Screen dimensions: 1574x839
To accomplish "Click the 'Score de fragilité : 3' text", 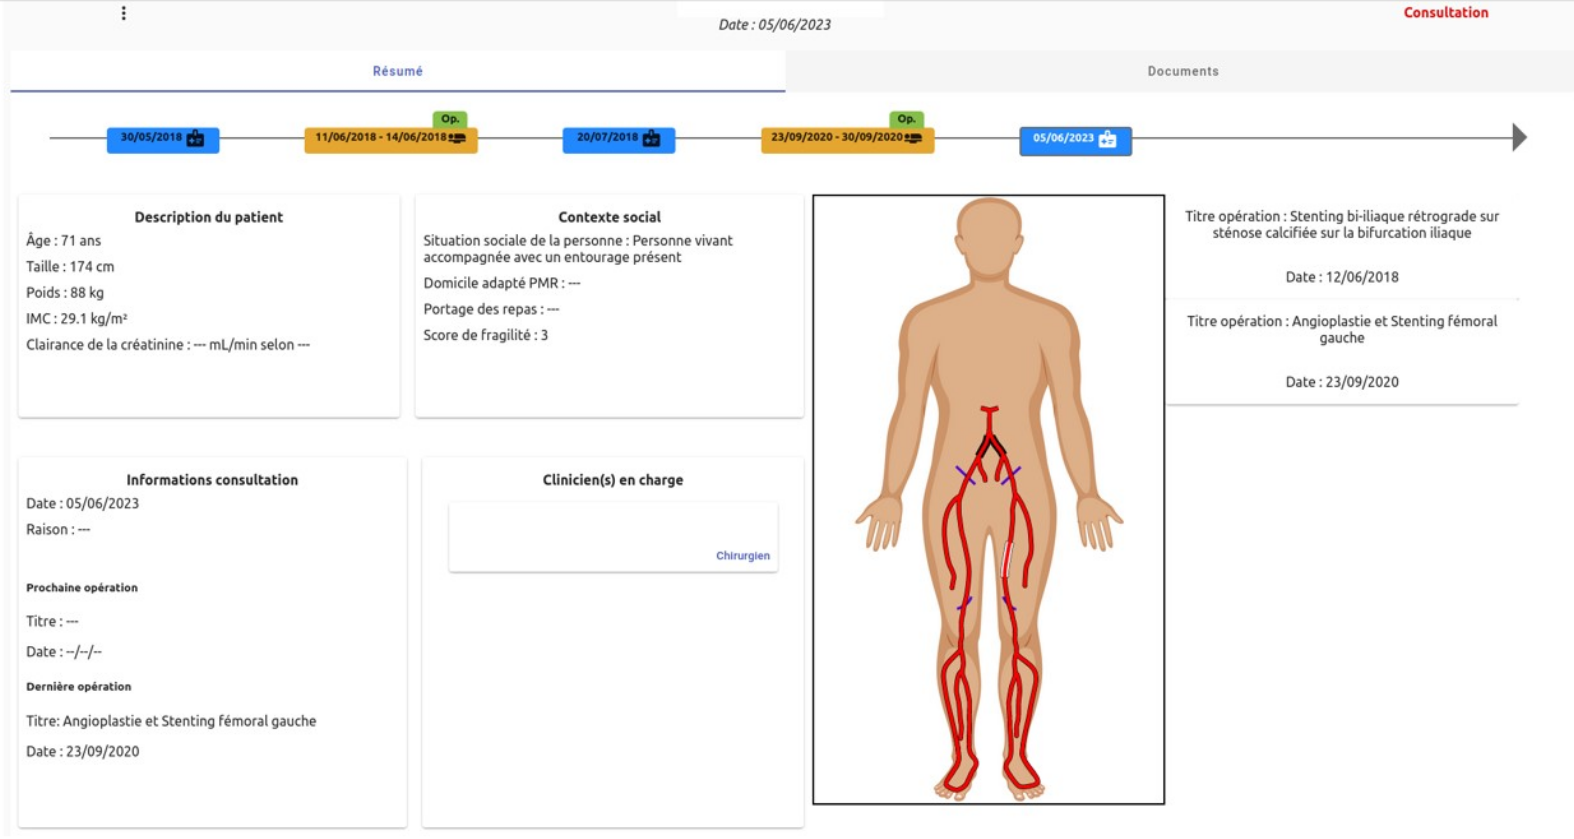I will coord(485,335).
